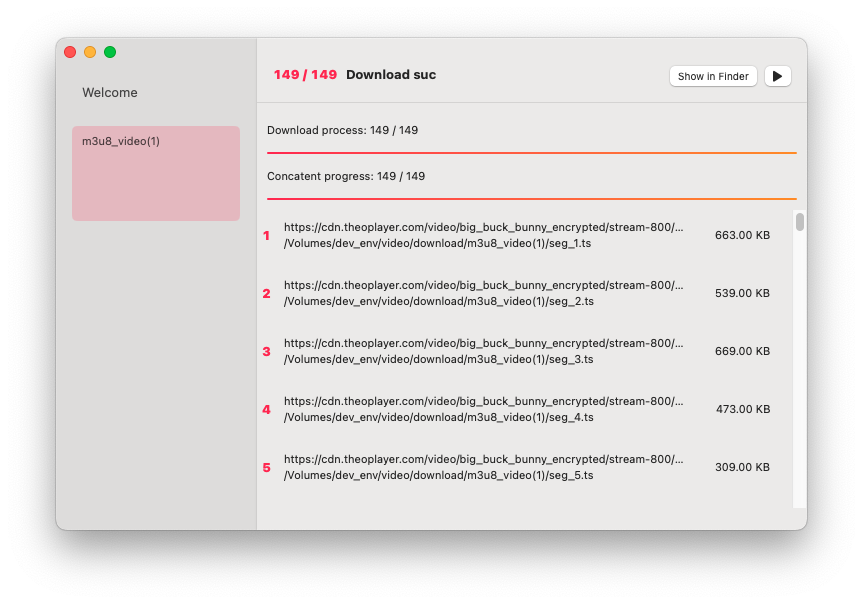863x604 pixels.
Task: Click the seg_5.ts download path
Action: pos(483,475)
